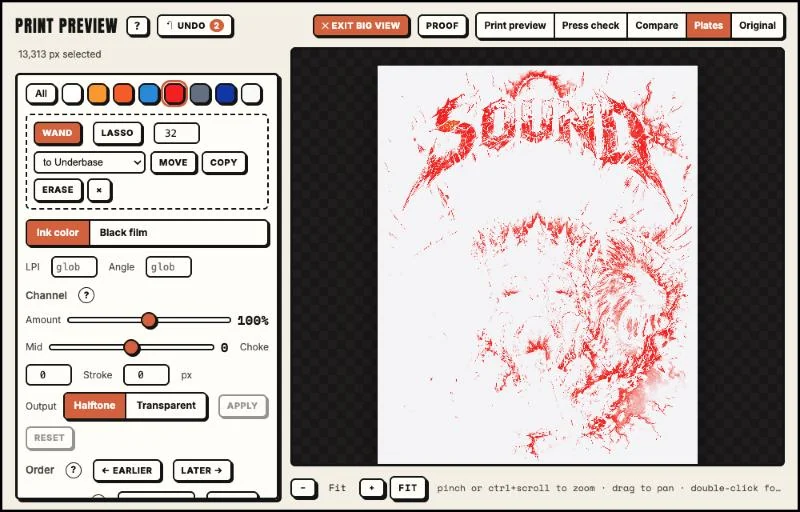Open the Compare tab

[x=657, y=25]
